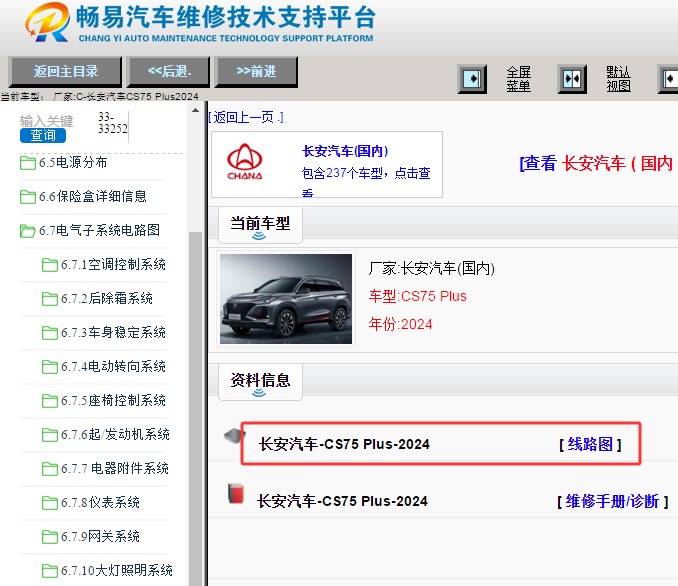This screenshot has height=586, width=678.
Task: Click folder icon for 6.7.5座椅控制系统
Action: [x=50, y=400]
